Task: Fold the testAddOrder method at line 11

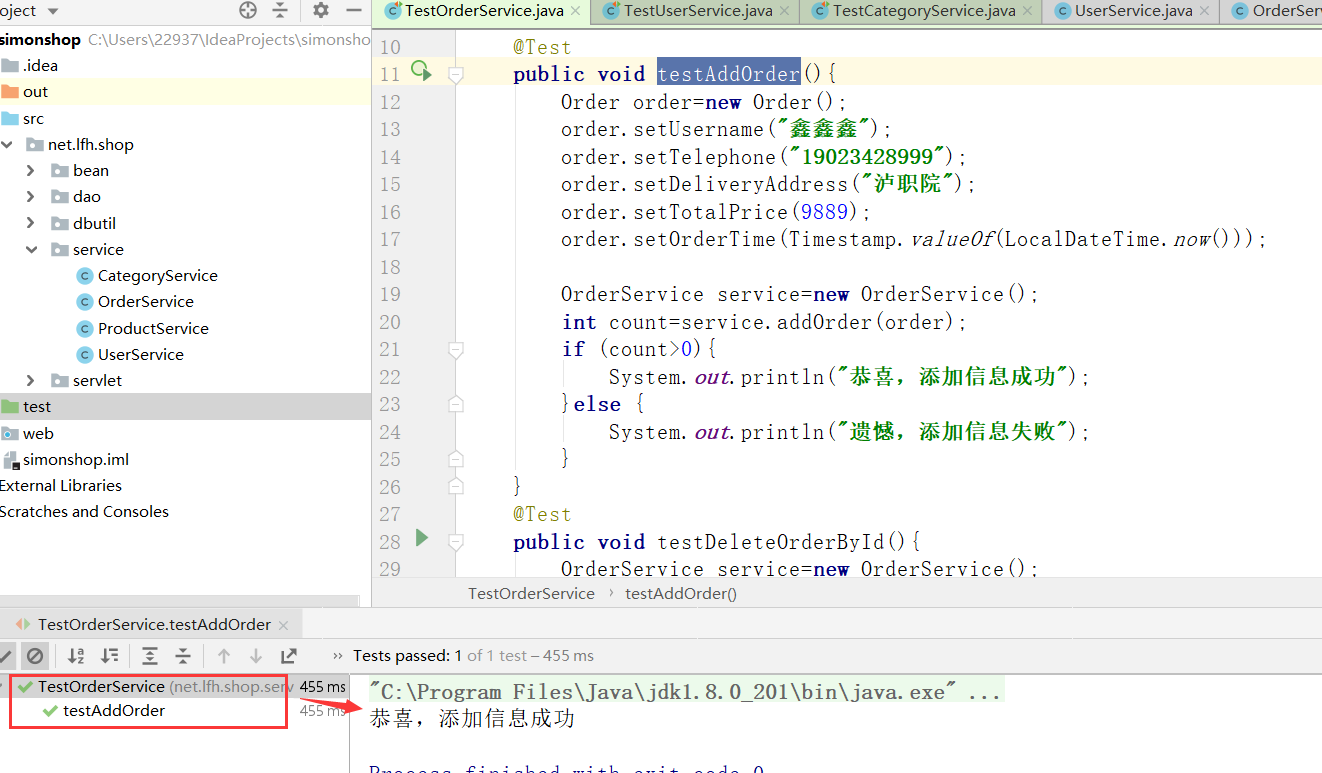Action: pos(456,74)
